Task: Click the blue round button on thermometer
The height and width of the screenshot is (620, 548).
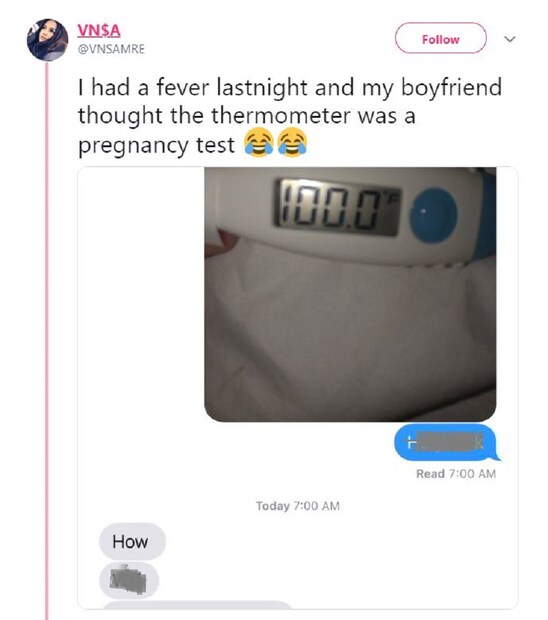Action: (x=433, y=214)
